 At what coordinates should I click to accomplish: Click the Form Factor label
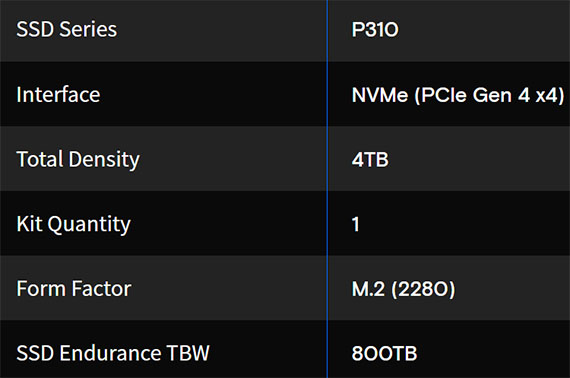click(74, 289)
